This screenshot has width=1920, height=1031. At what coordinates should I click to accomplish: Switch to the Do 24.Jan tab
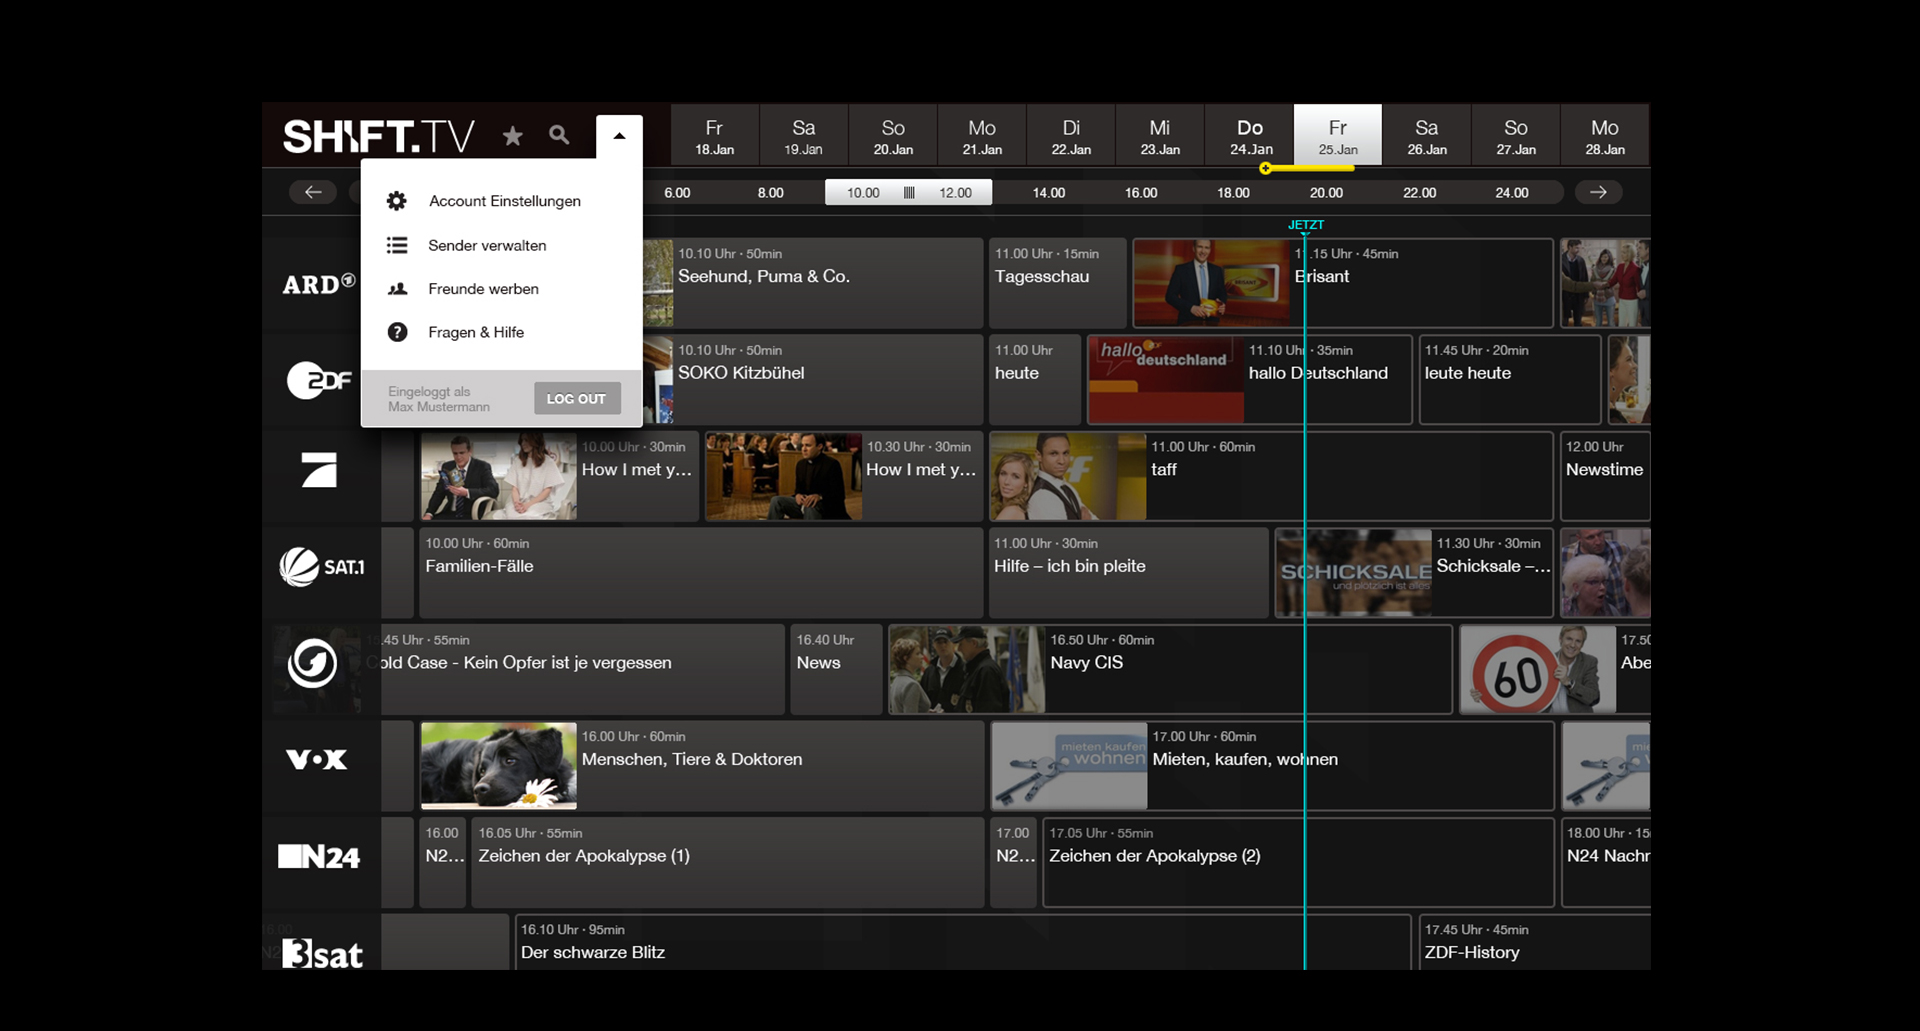(1250, 136)
